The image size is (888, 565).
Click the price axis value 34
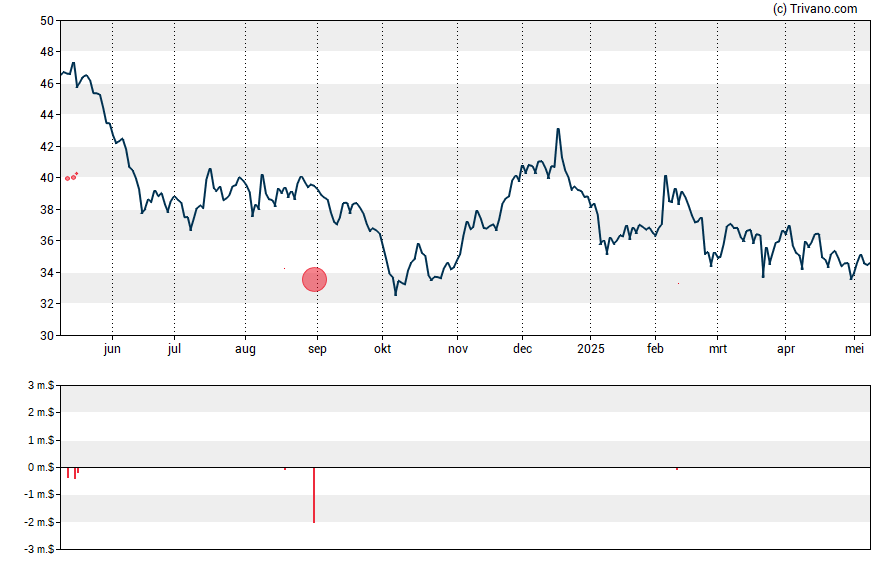click(x=46, y=272)
